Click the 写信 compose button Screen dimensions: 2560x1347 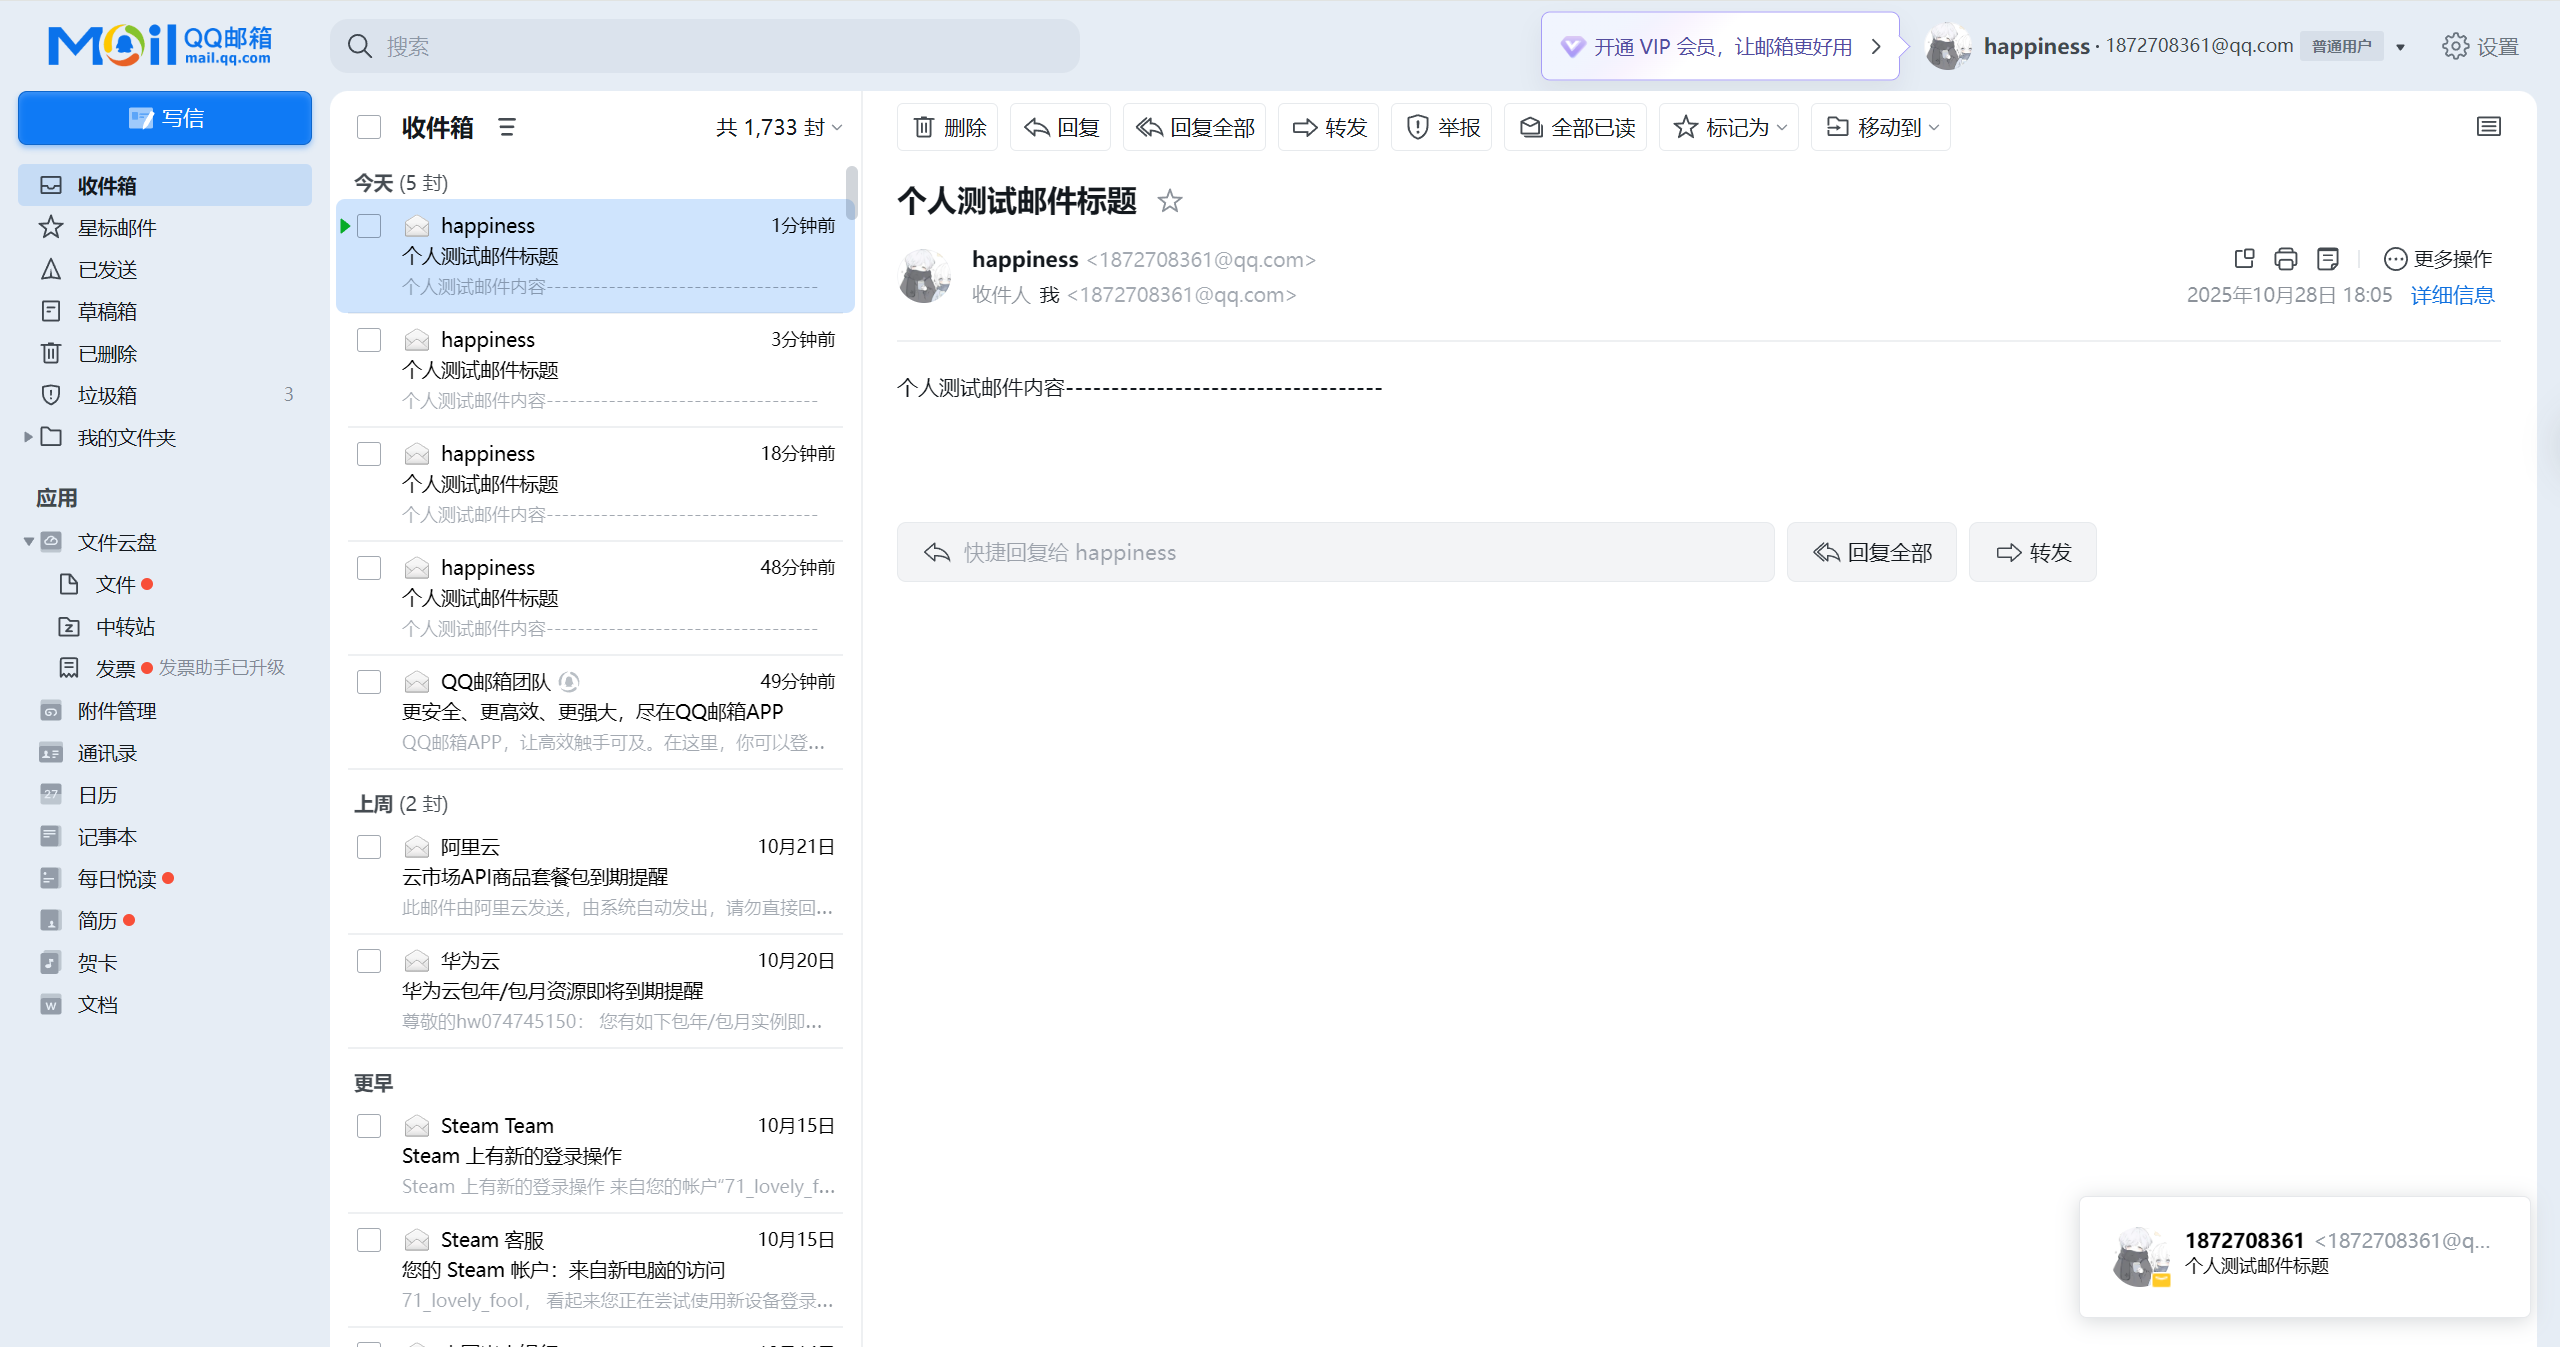point(165,118)
